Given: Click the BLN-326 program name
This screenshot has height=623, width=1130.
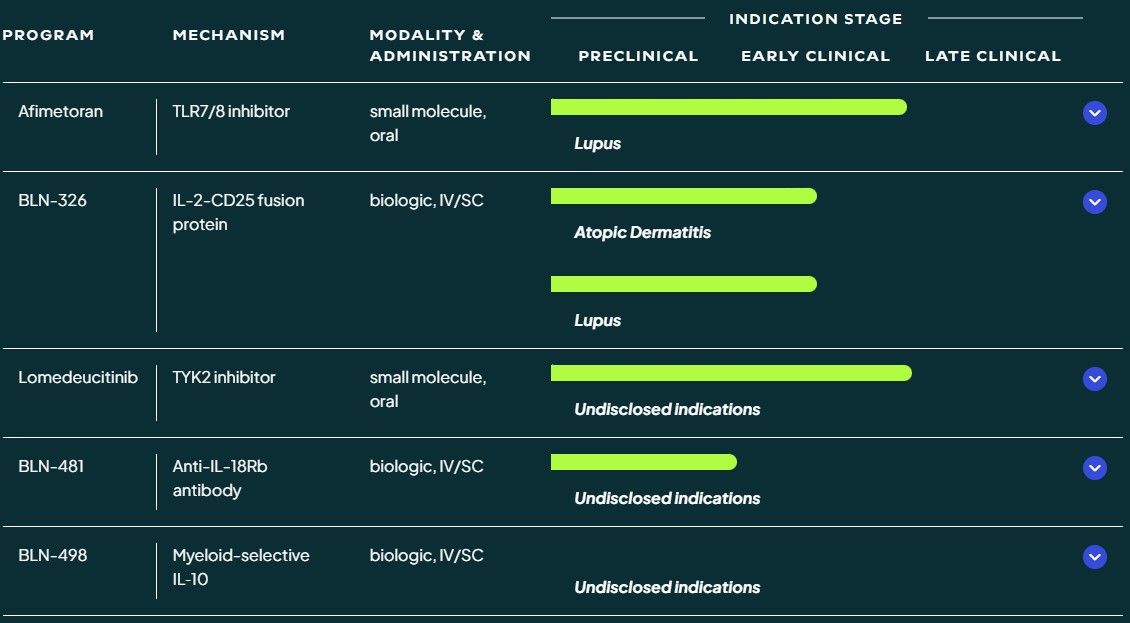Looking at the screenshot, I should (53, 200).
